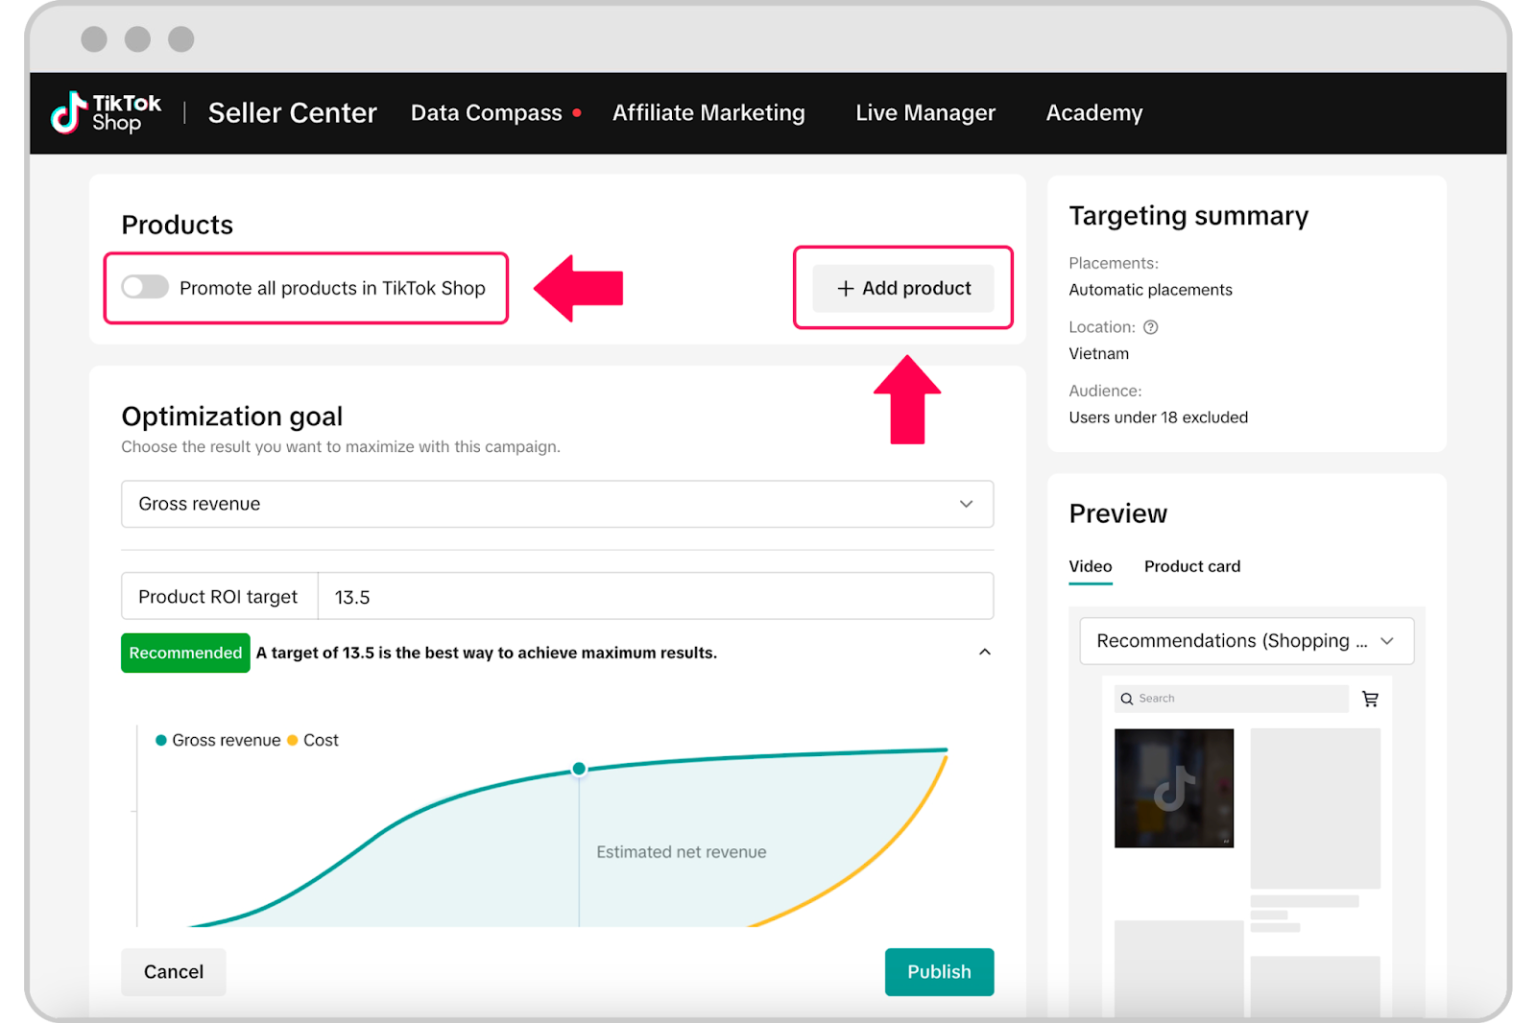Click the Product ROI target input field
The image size is (1536, 1023).
point(655,597)
